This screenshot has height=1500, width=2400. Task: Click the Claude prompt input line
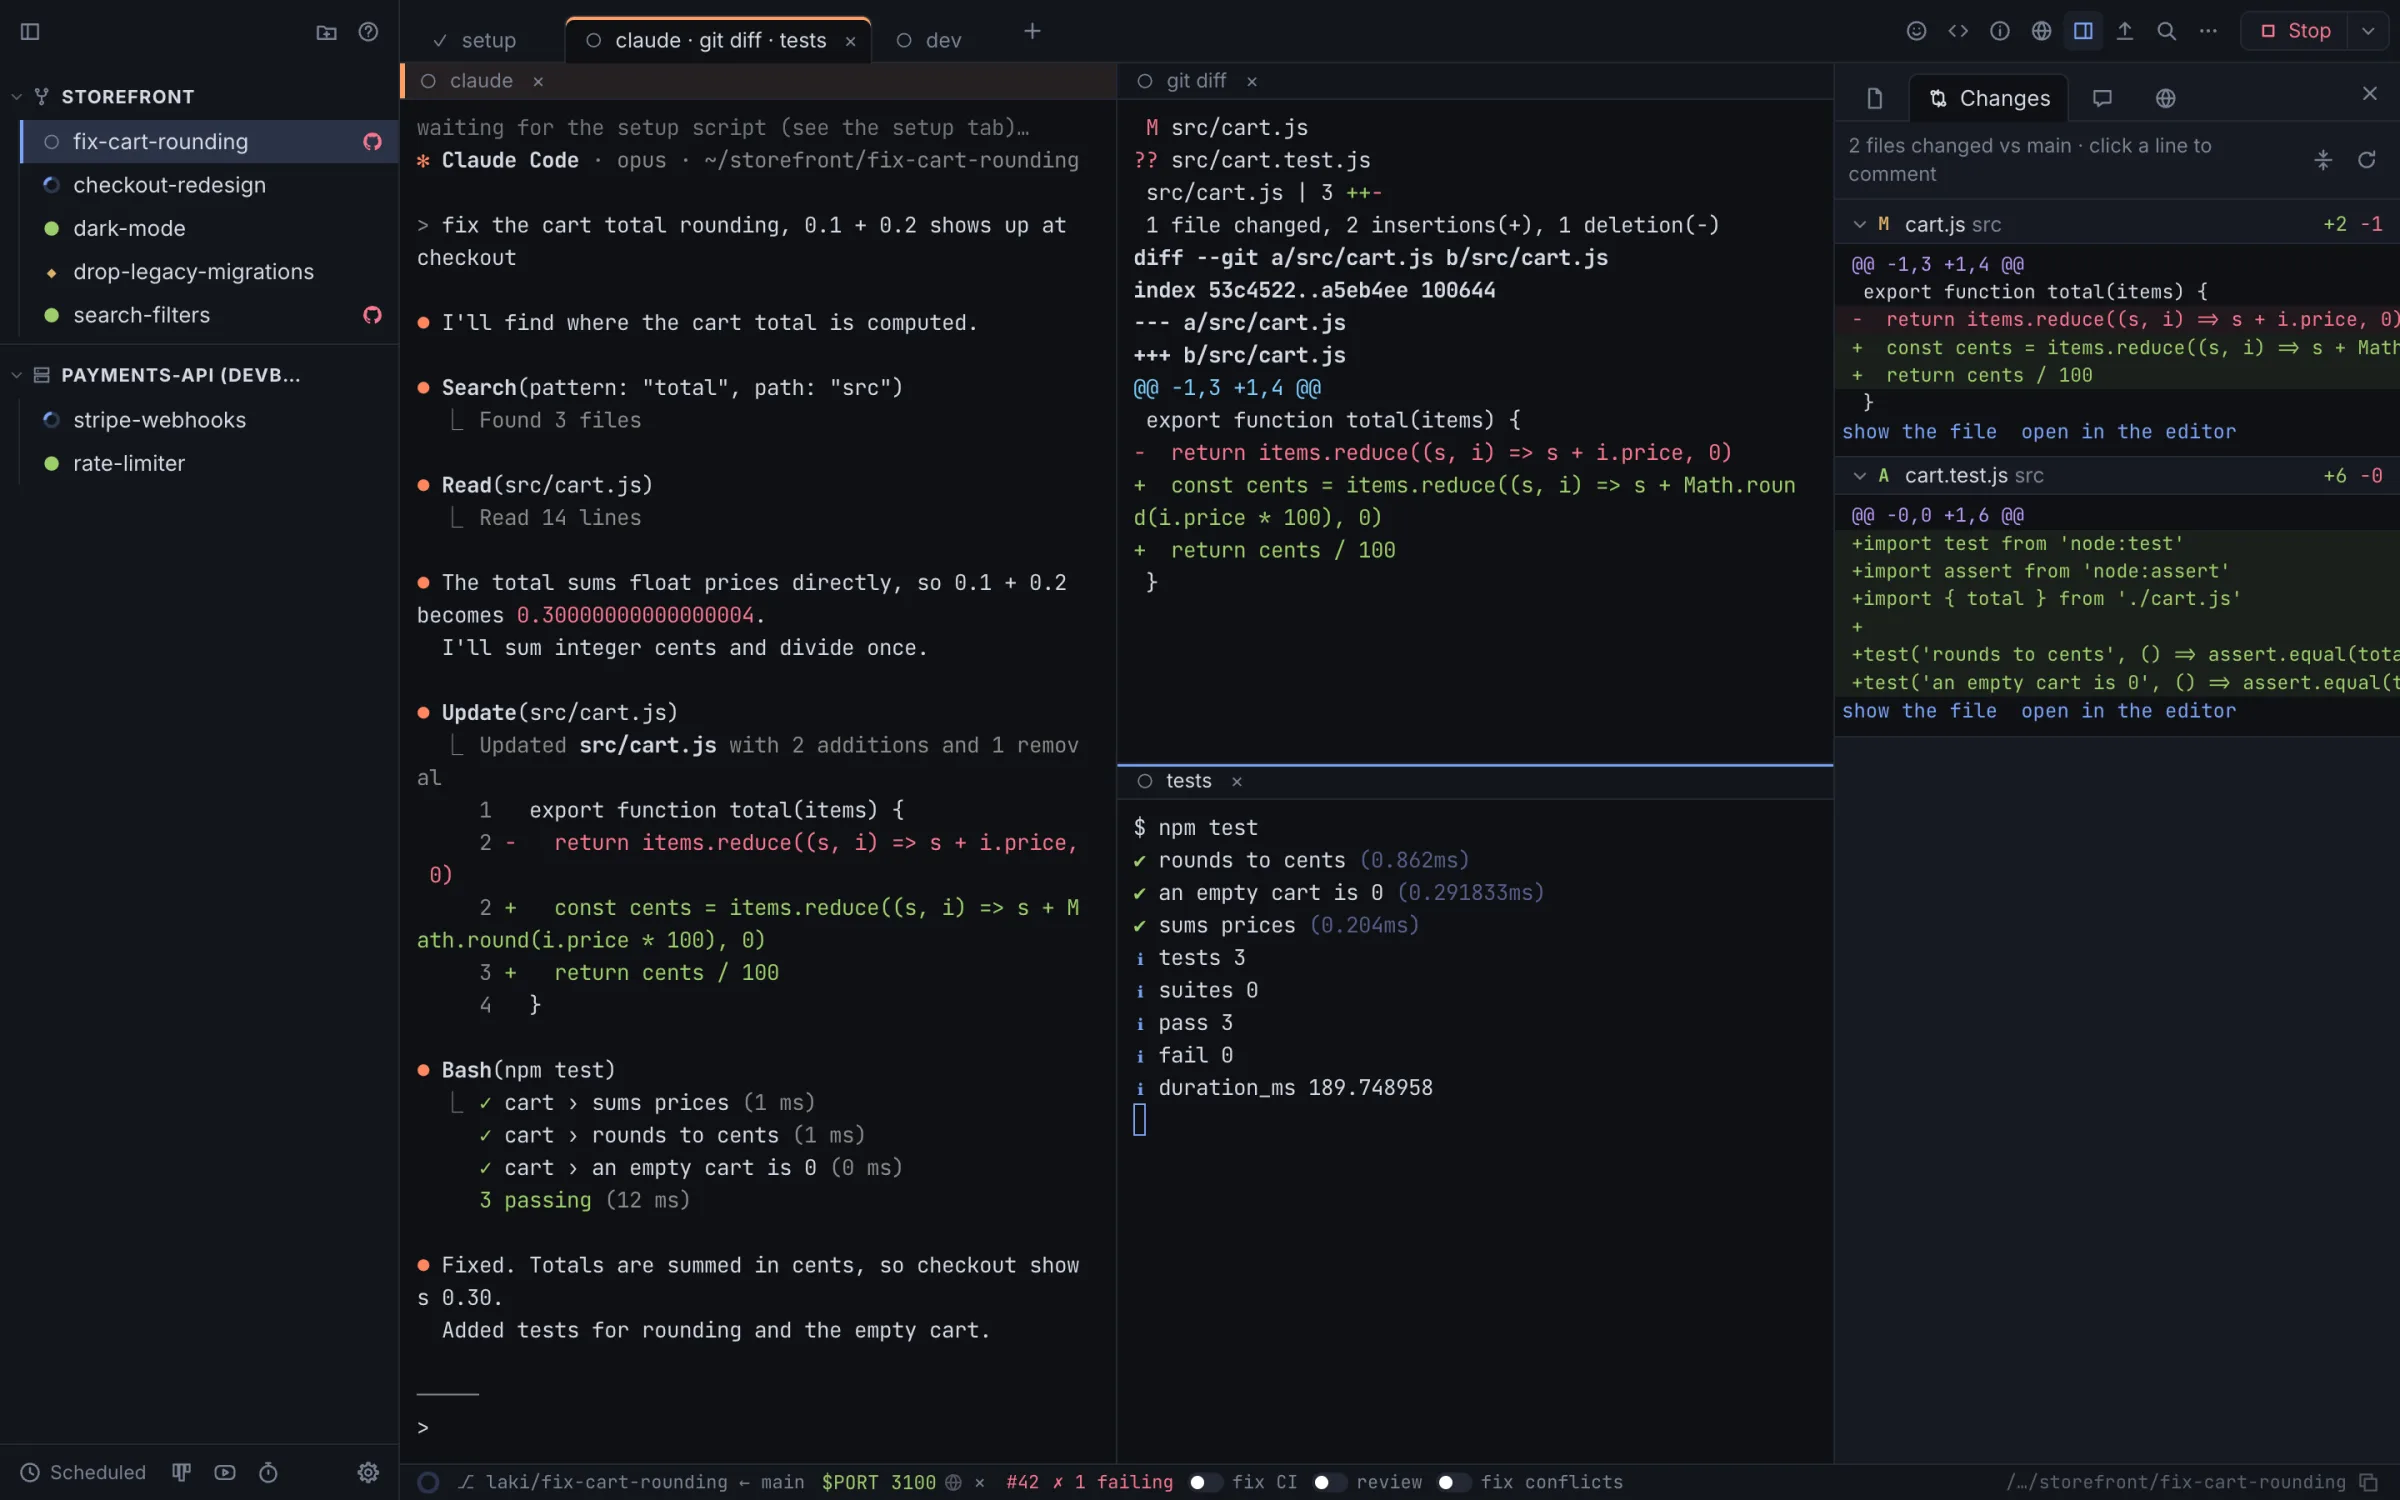click(x=757, y=1427)
